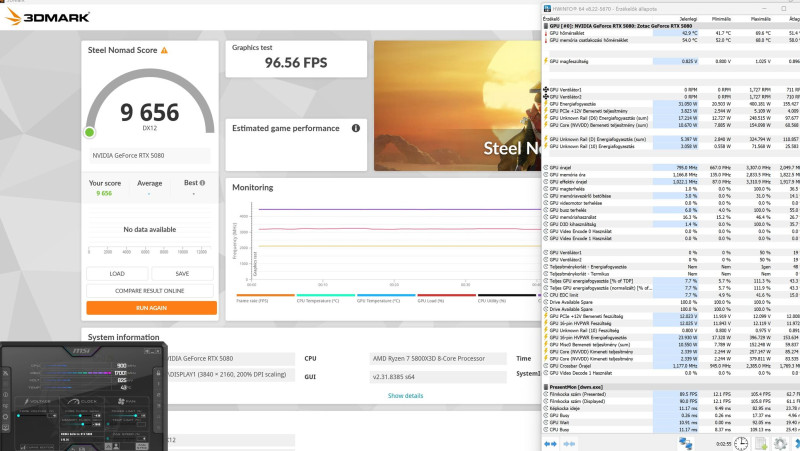Screen dimensions: 800x451
Task: Open MSI Afterburner monitor icon
Action: tap(6, 428)
